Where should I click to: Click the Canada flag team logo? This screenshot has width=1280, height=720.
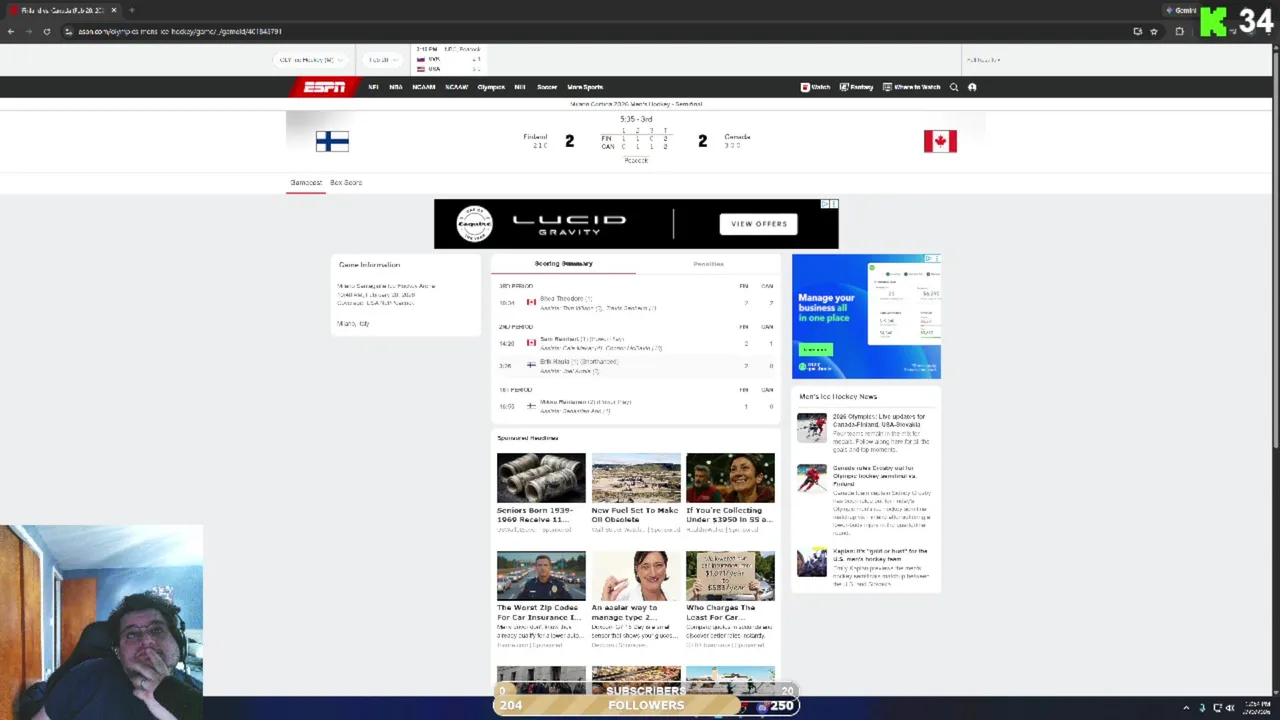pos(940,141)
